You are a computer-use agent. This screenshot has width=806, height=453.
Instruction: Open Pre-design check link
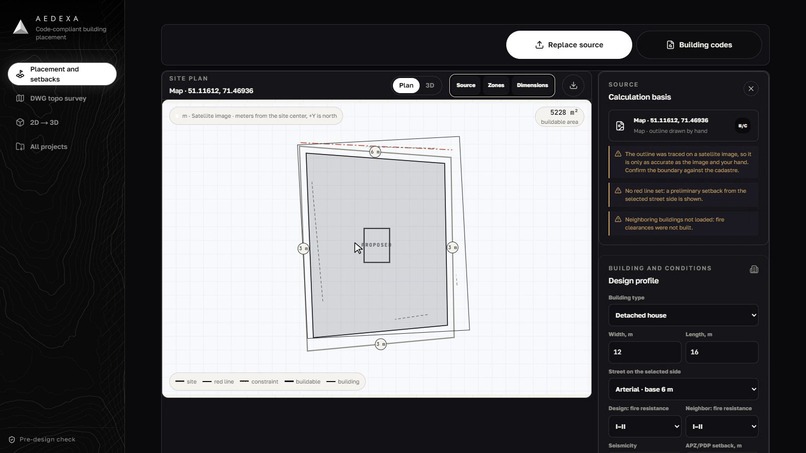tap(42, 440)
